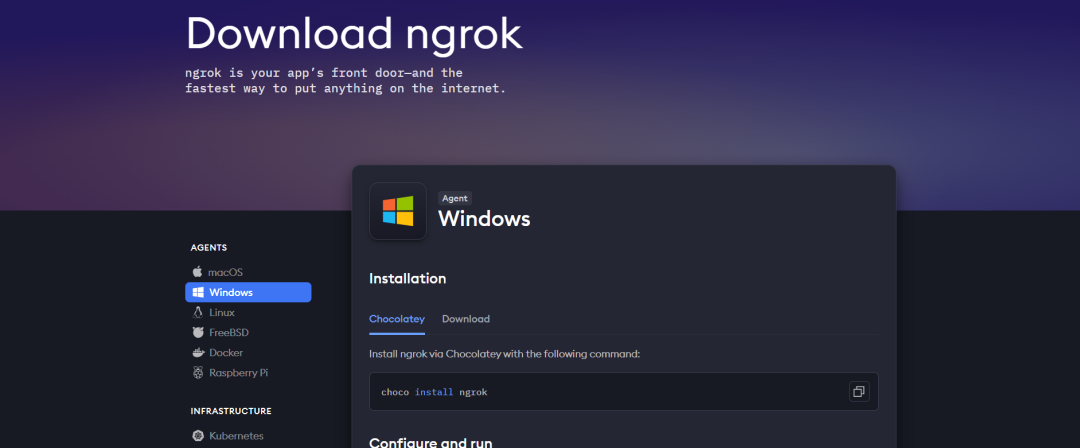Switch to the Download tab
The width and height of the screenshot is (1080, 448).
(x=466, y=319)
